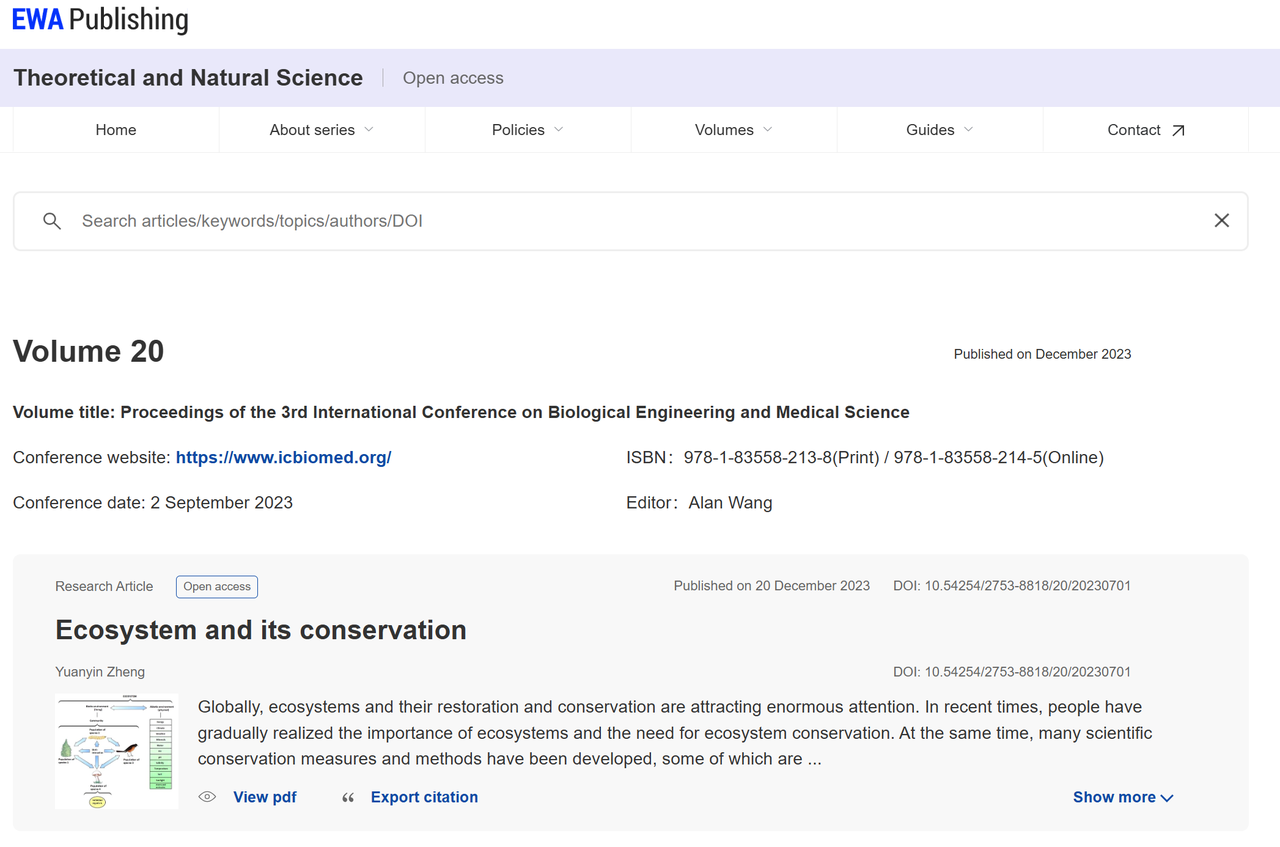This screenshot has width=1280, height=847.
Task: Click the Theoretical and Natural Science title
Action: 188,78
